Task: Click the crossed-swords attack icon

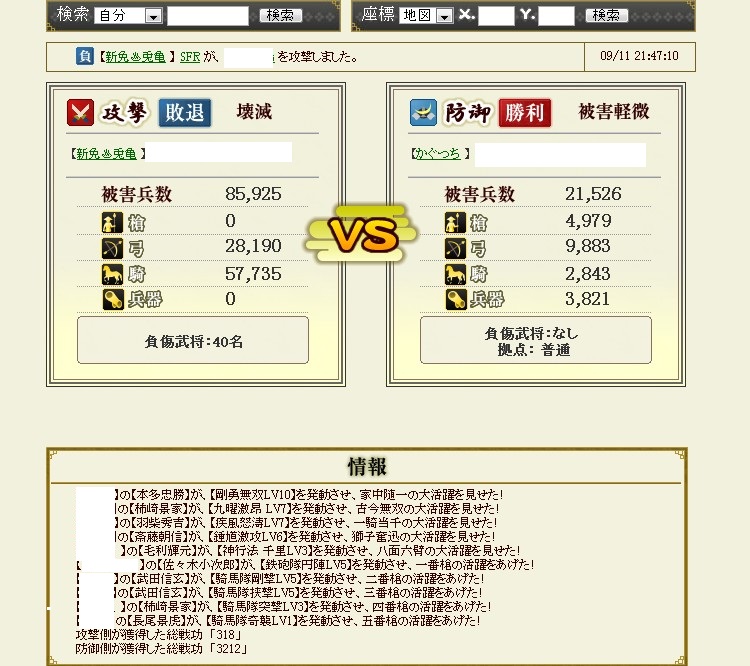Action: 80,112
